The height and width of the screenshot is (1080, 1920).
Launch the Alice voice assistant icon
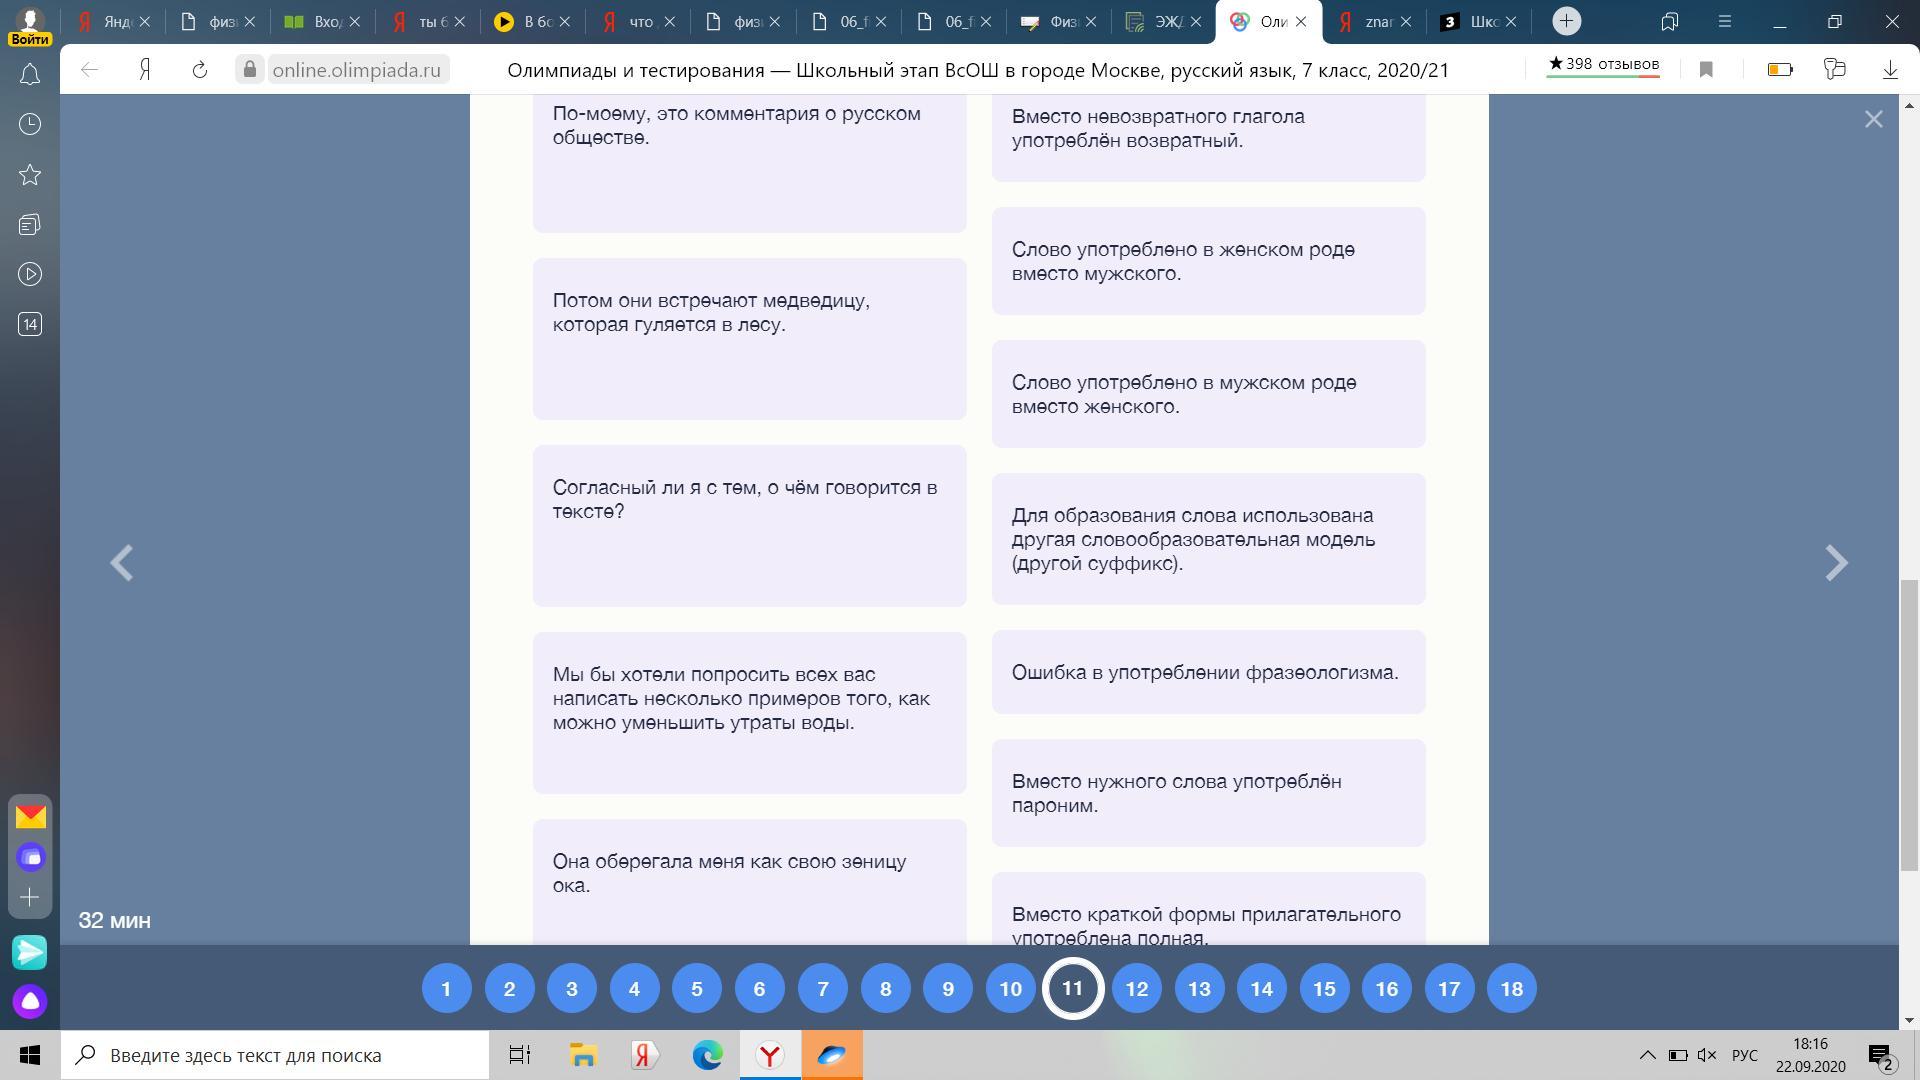[x=30, y=1001]
